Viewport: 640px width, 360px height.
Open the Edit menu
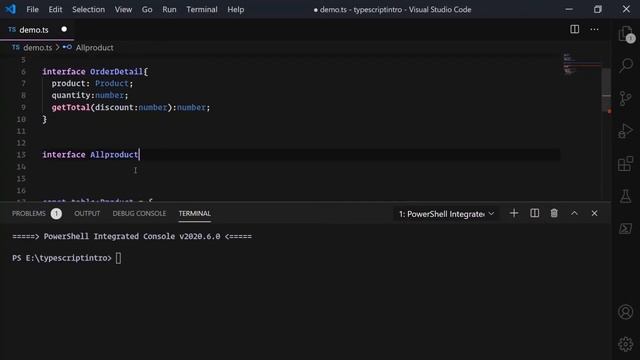55,9
